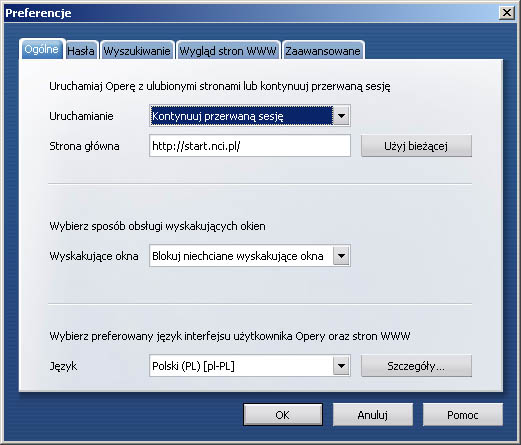Close the Preferencje dialog with X
Image resolution: width=521 pixels, height=445 pixels.
507,13
